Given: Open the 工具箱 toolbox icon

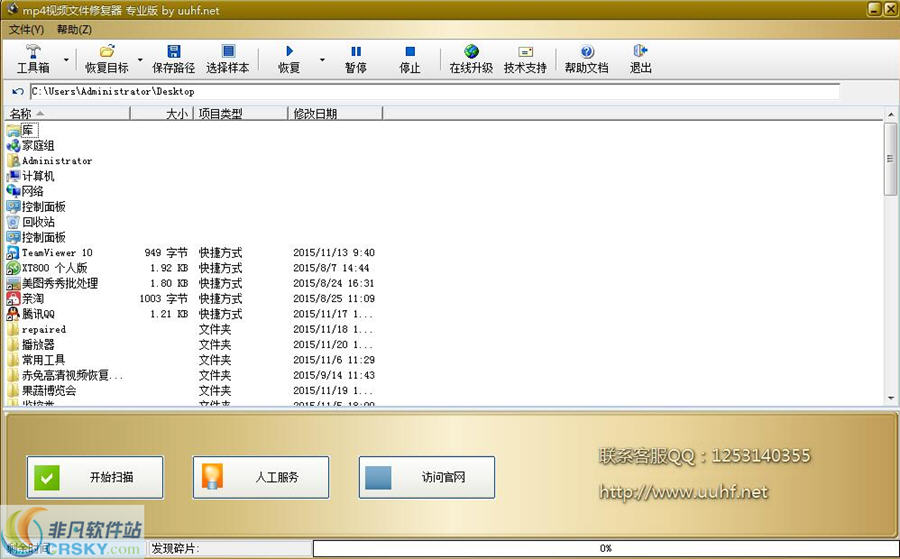Looking at the screenshot, I should tap(33, 52).
